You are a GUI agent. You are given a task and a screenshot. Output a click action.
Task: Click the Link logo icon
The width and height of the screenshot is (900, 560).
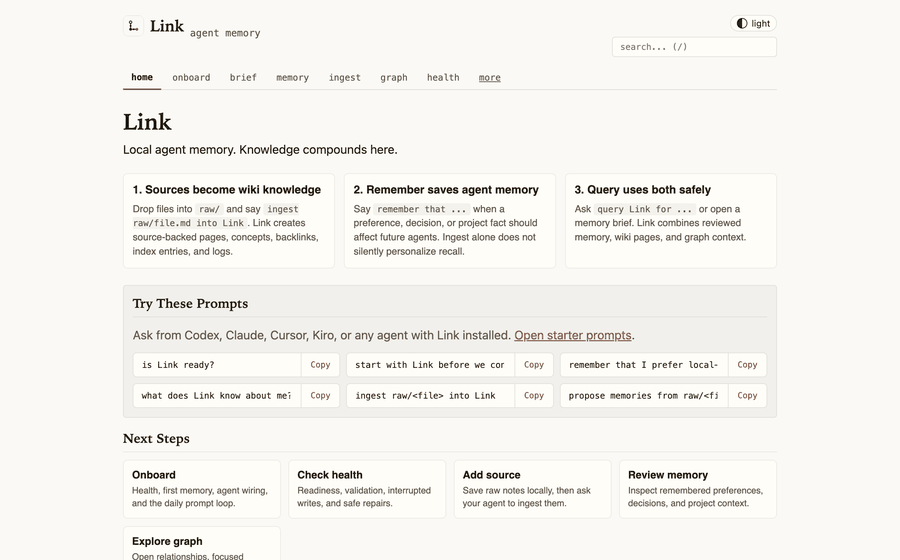(133, 26)
